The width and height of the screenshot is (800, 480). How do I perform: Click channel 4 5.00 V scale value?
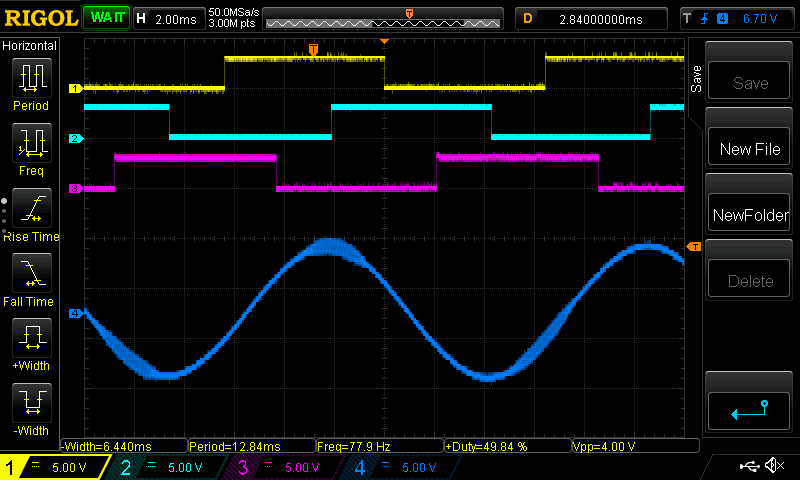coord(419,468)
